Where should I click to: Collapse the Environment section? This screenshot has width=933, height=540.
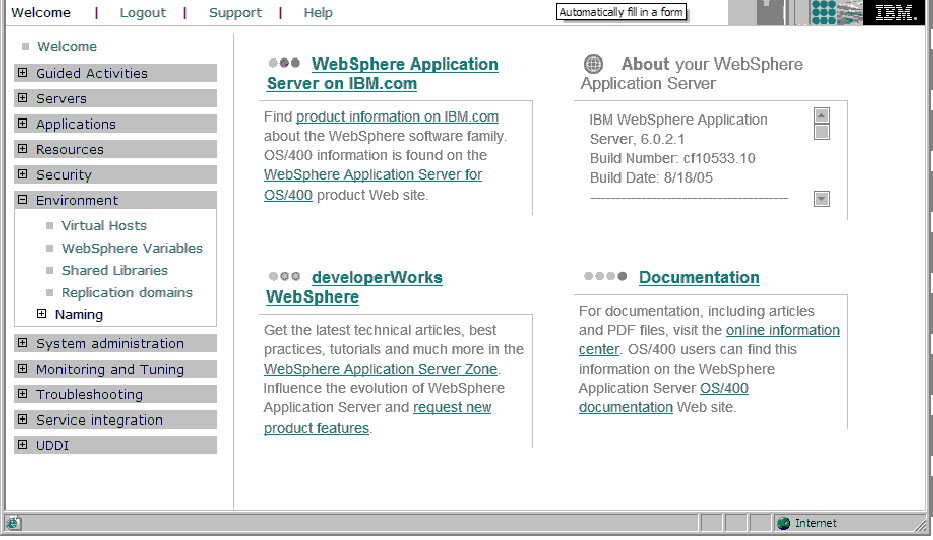(x=23, y=200)
